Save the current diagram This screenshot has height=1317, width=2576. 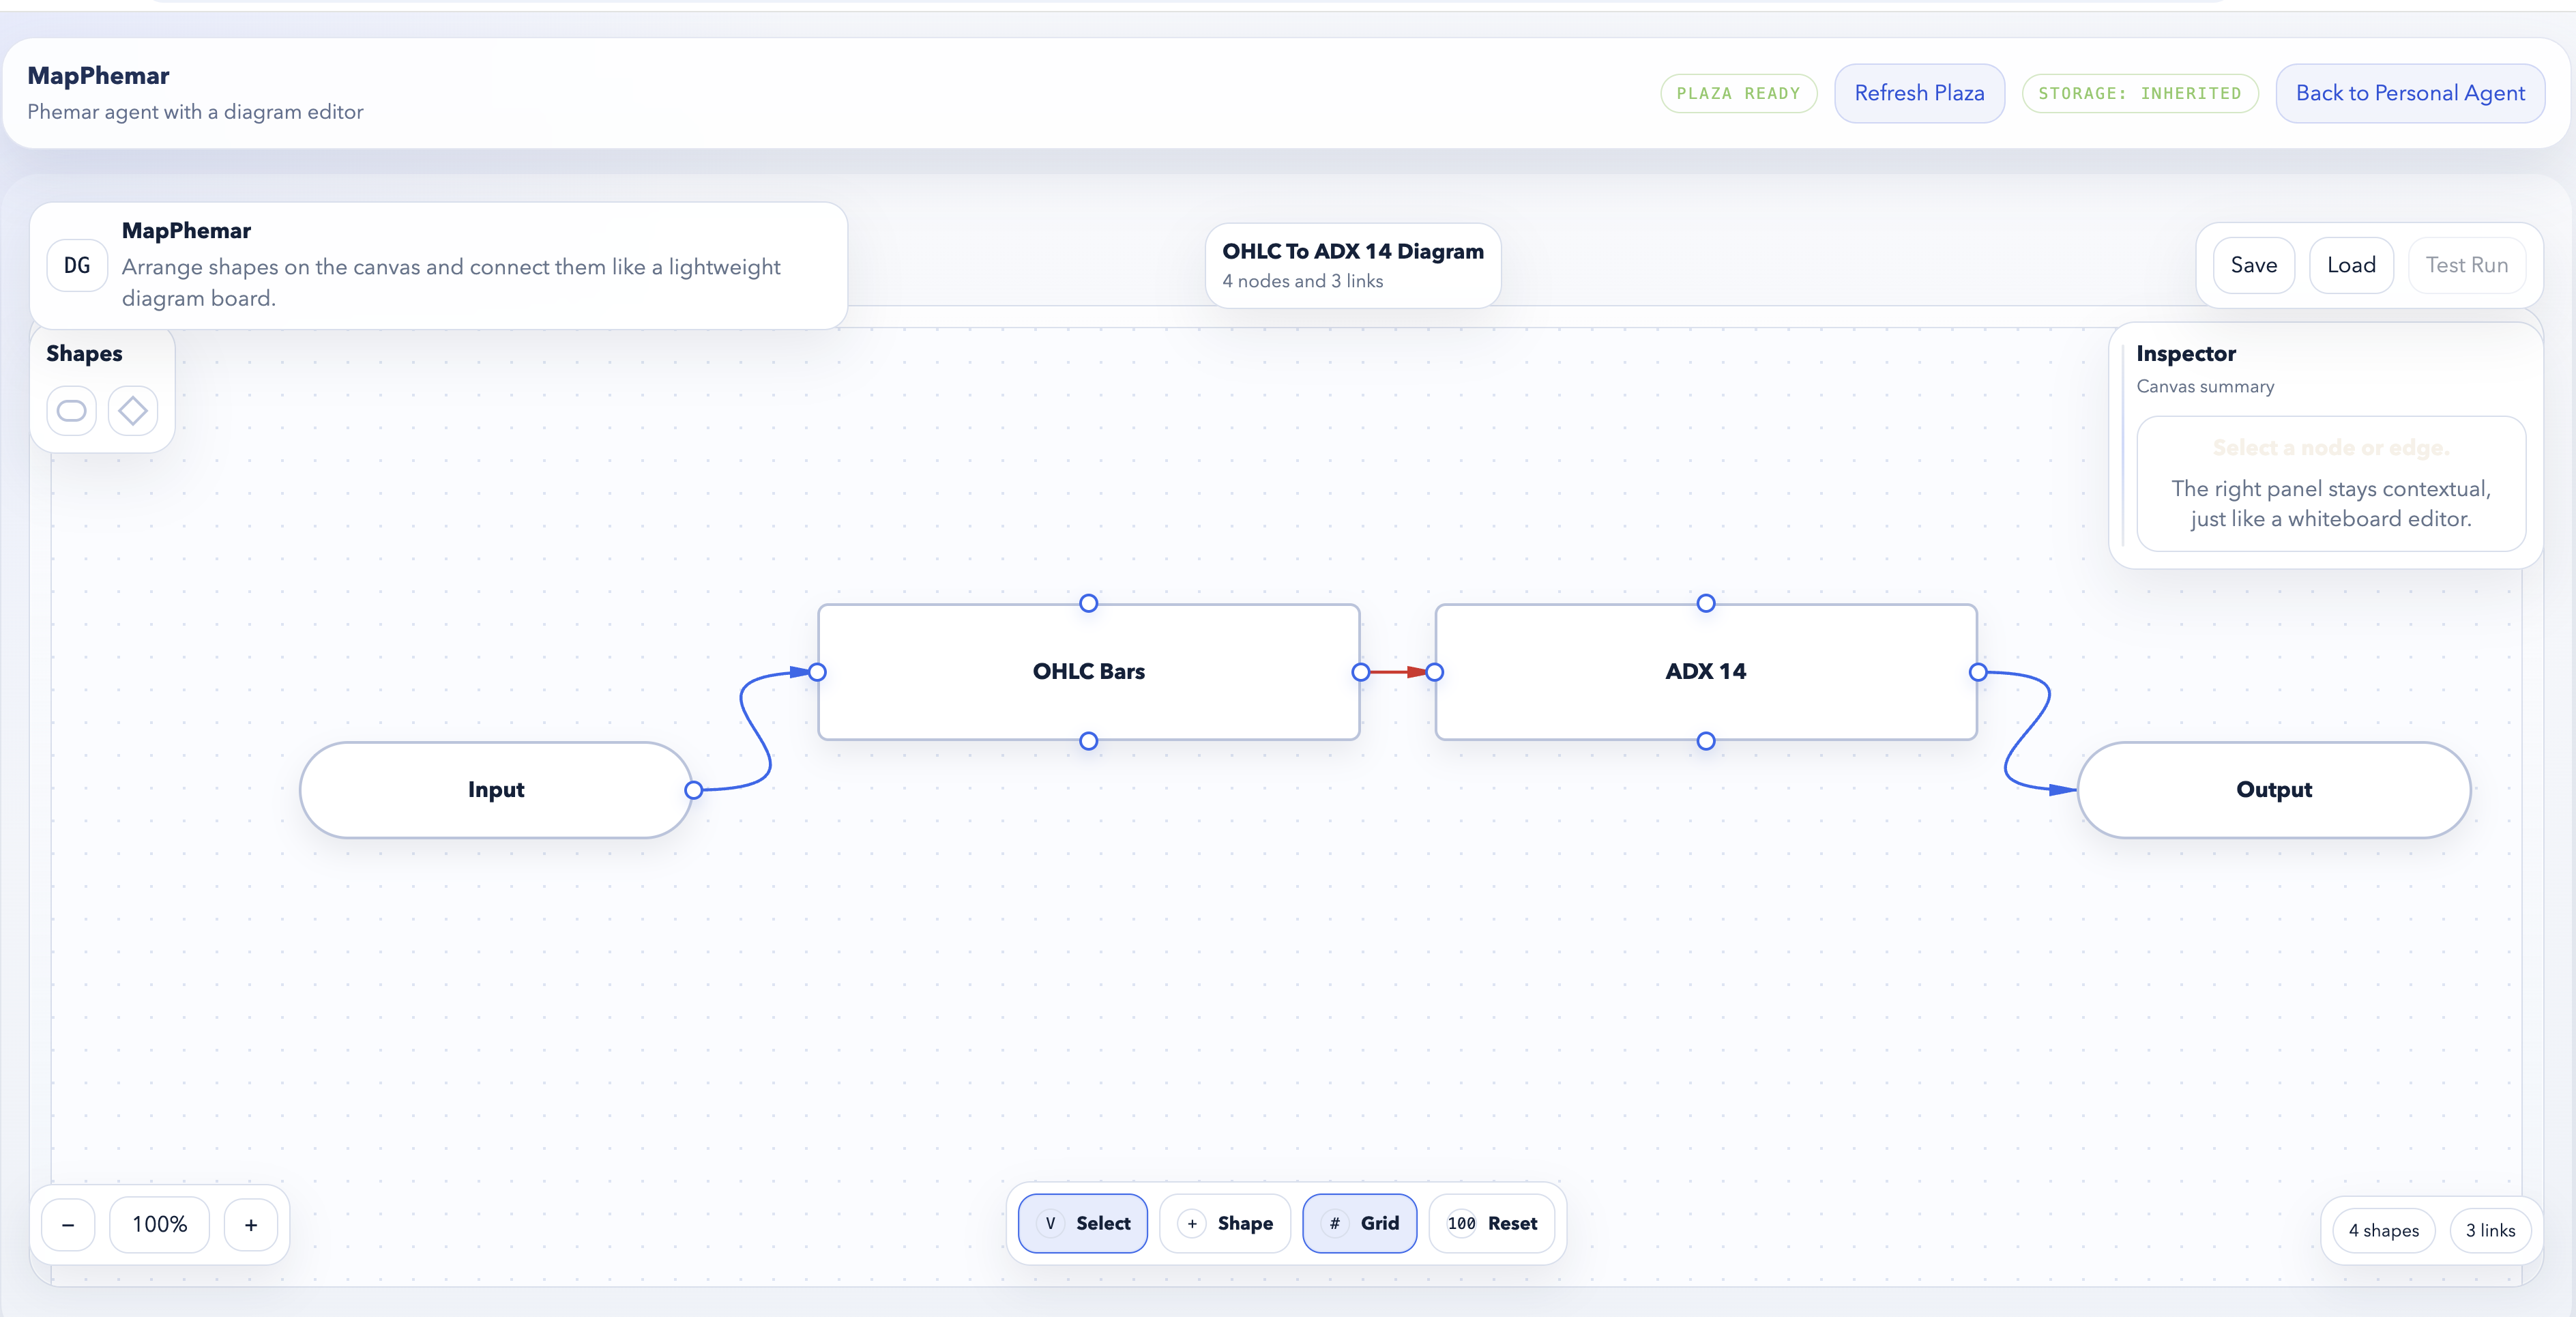pos(2253,265)
